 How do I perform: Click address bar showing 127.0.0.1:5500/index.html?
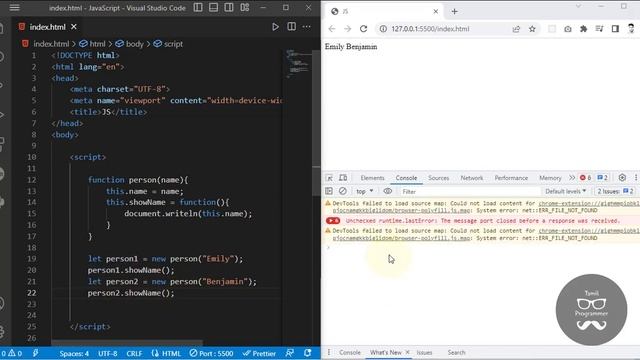[430, 29]
